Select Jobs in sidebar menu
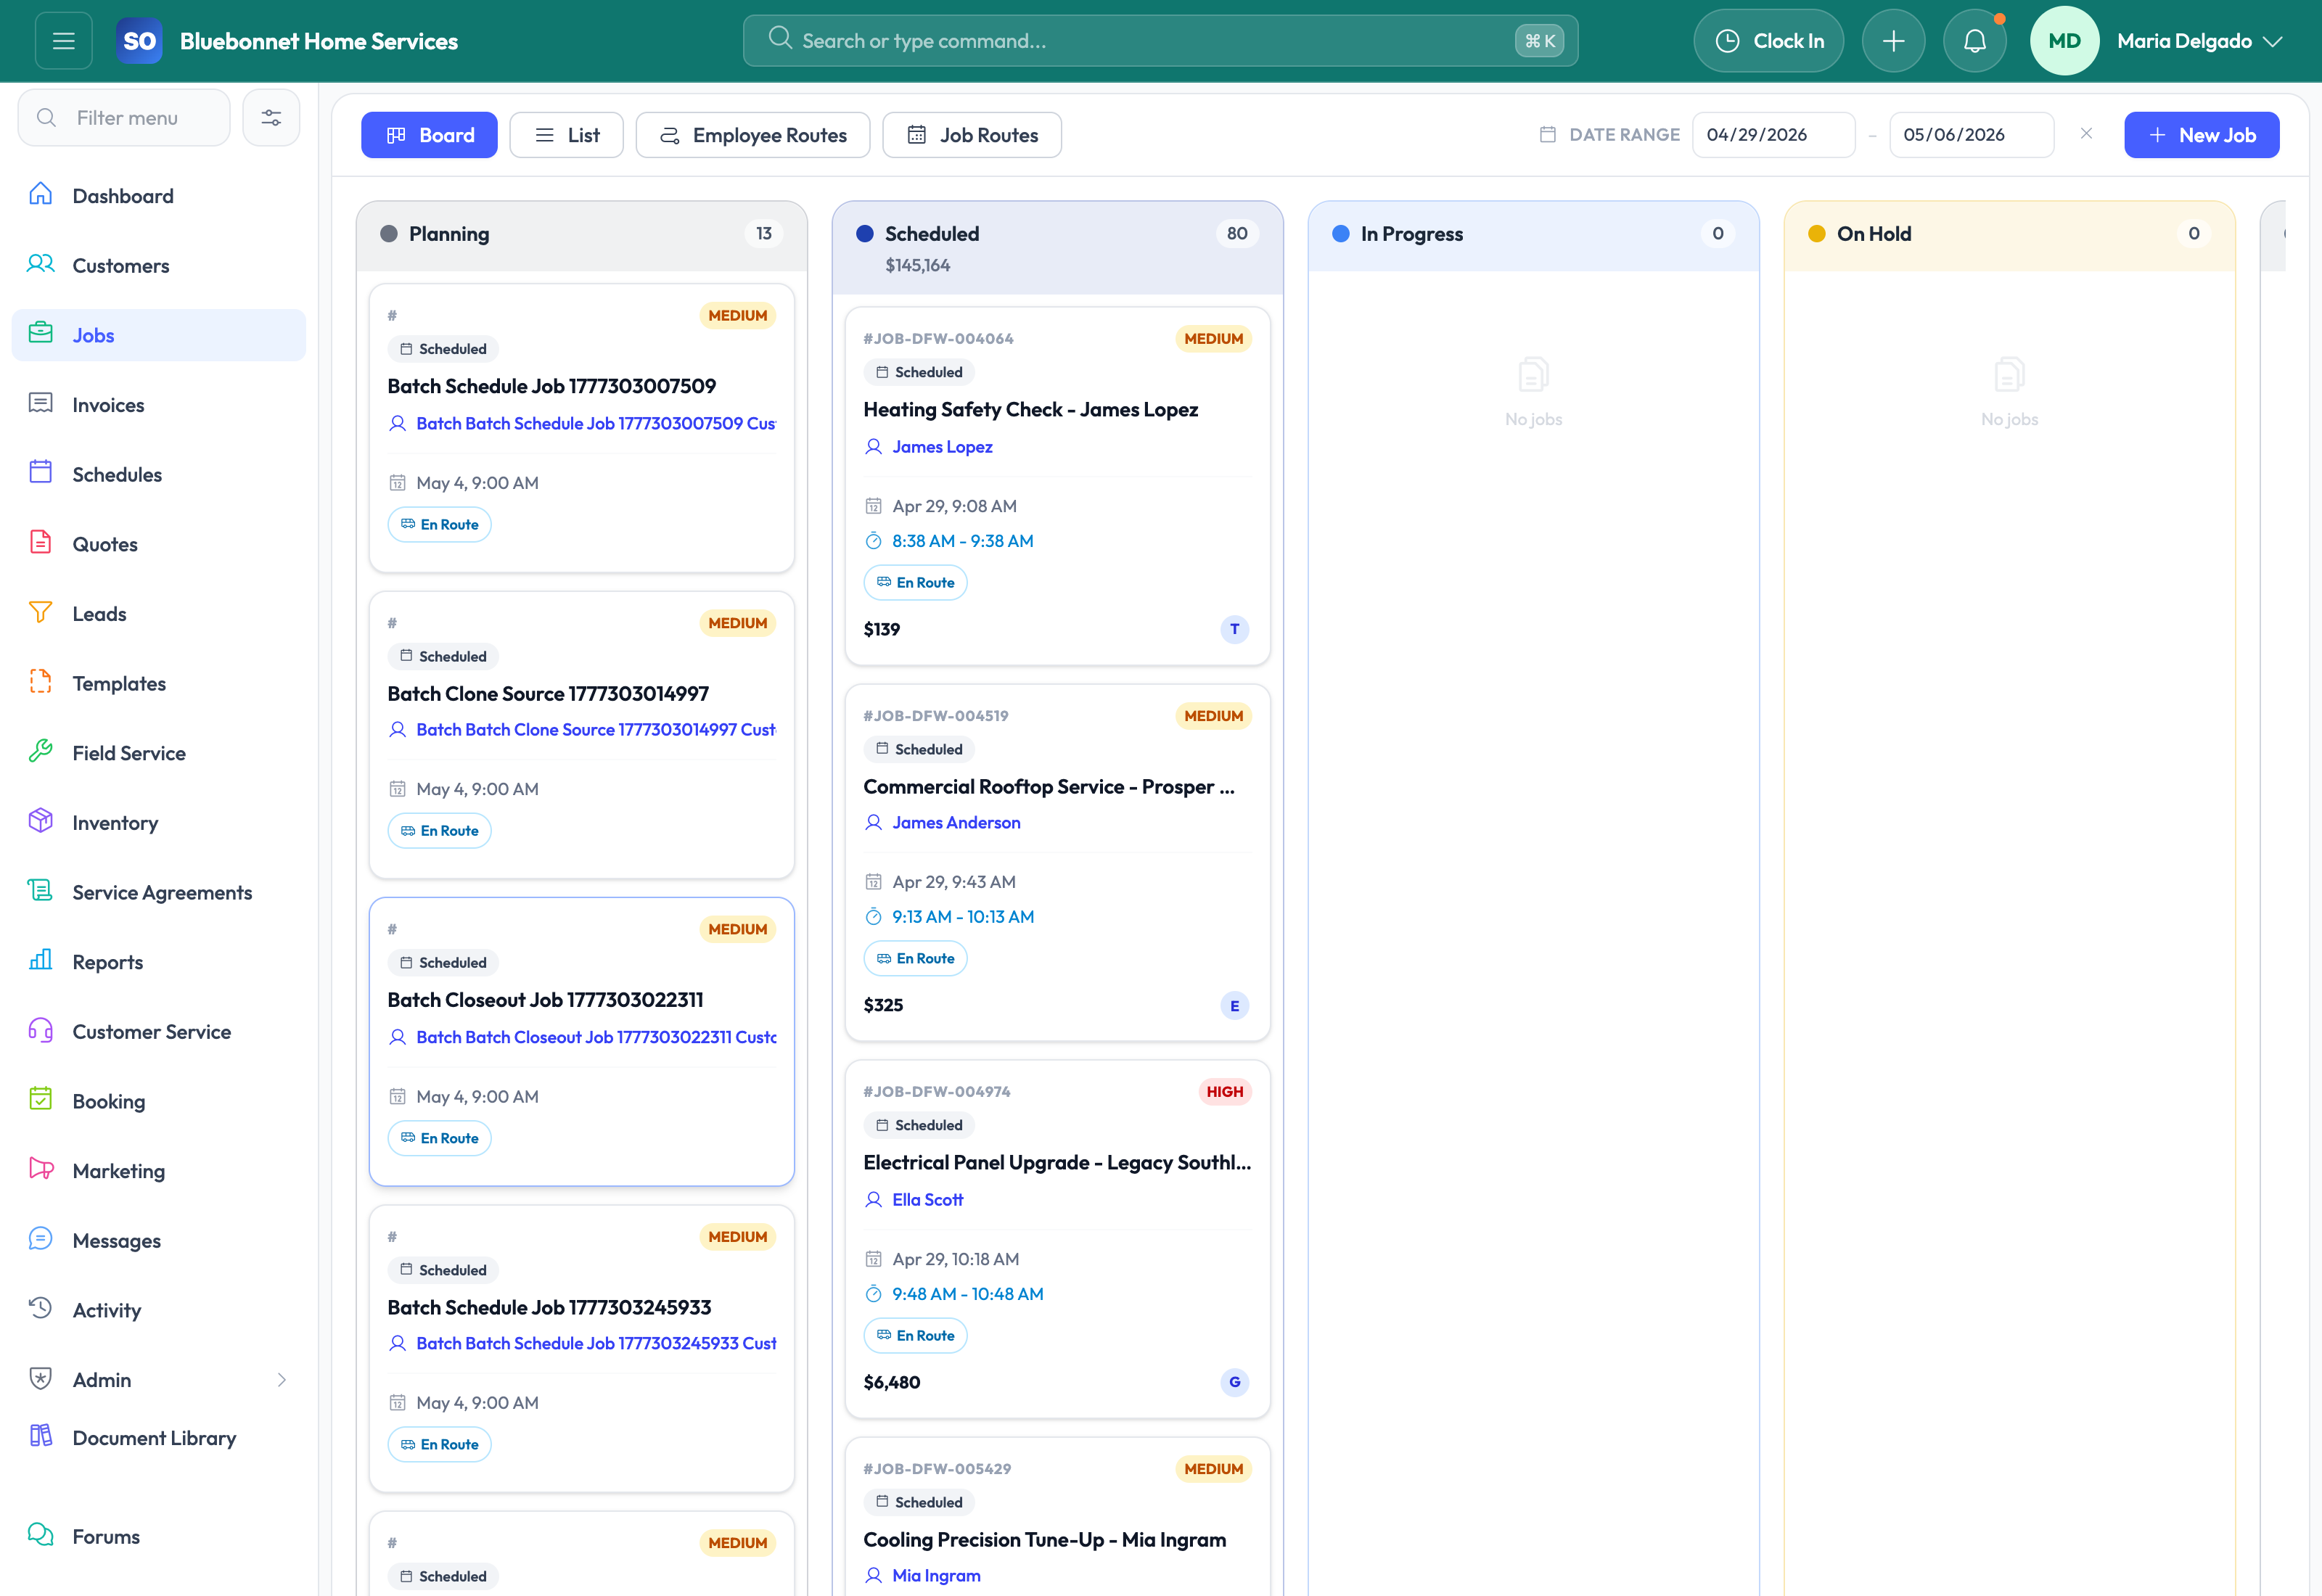 [159, 335]
